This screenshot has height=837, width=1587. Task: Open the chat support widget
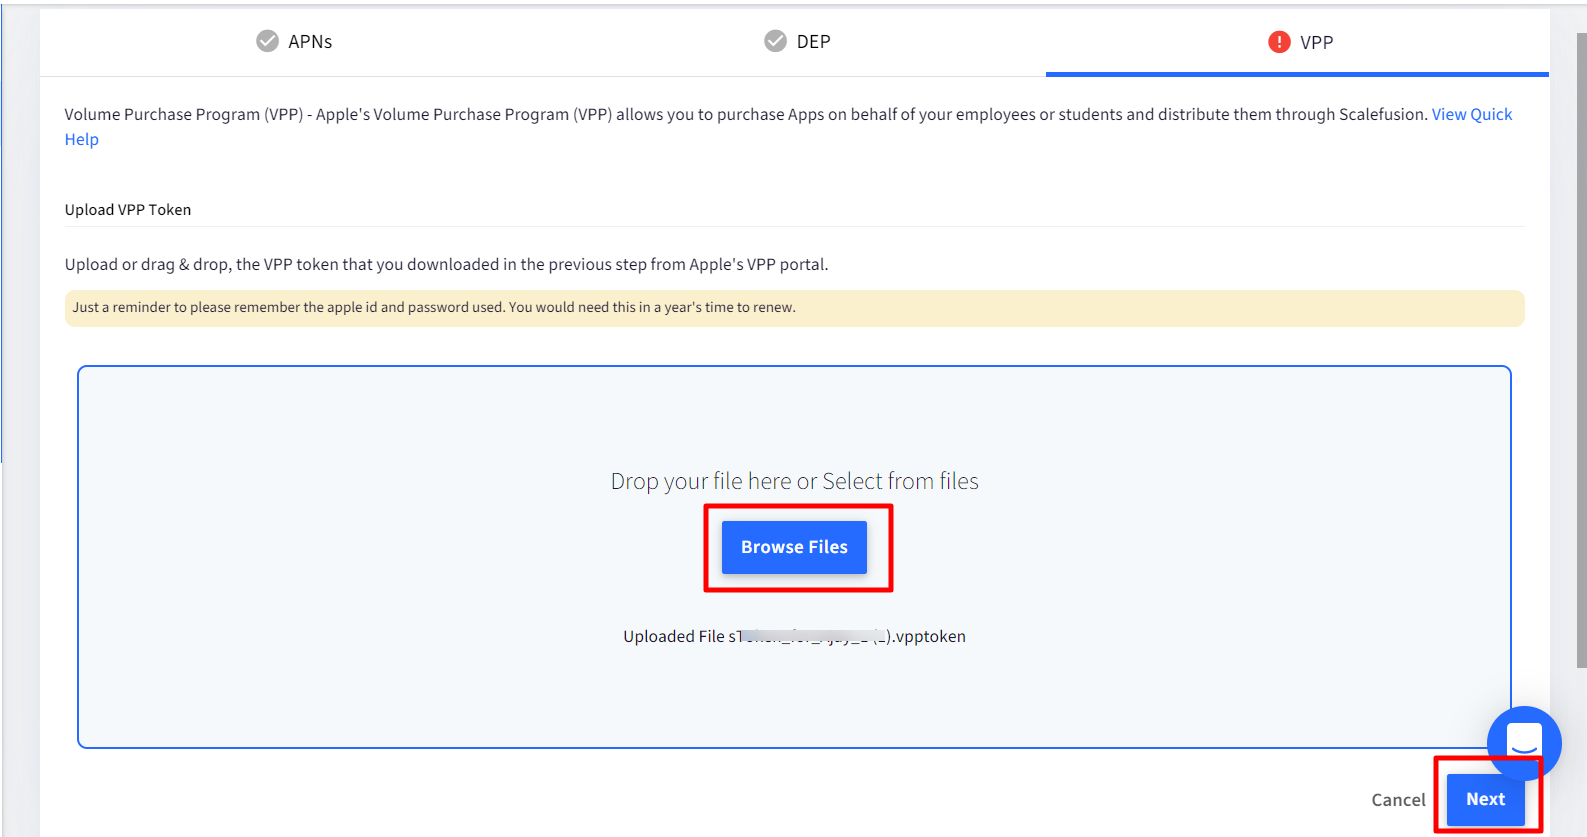click(x=1523, y=742)
